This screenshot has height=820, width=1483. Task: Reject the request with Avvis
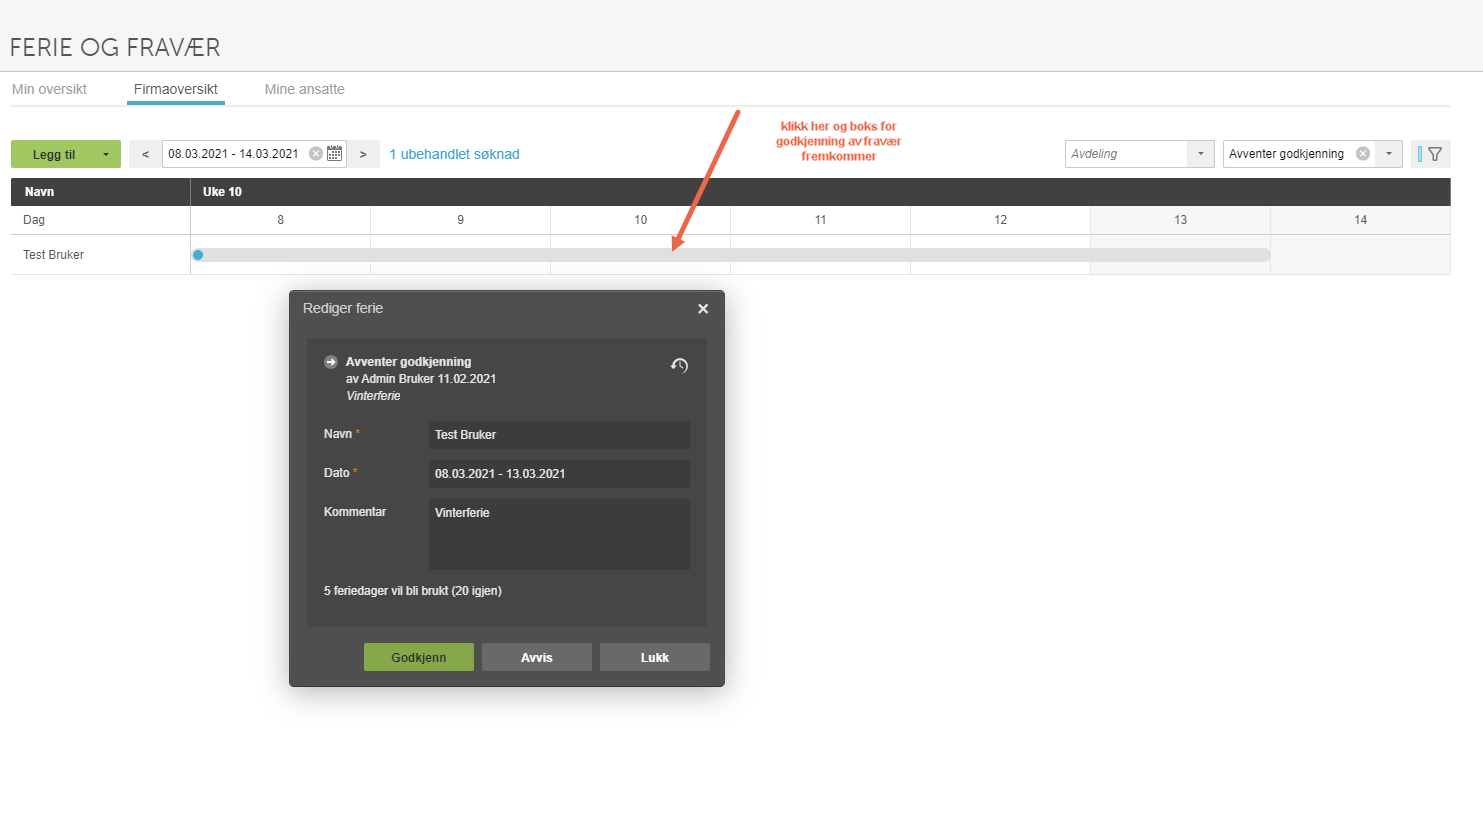[537, 657]
